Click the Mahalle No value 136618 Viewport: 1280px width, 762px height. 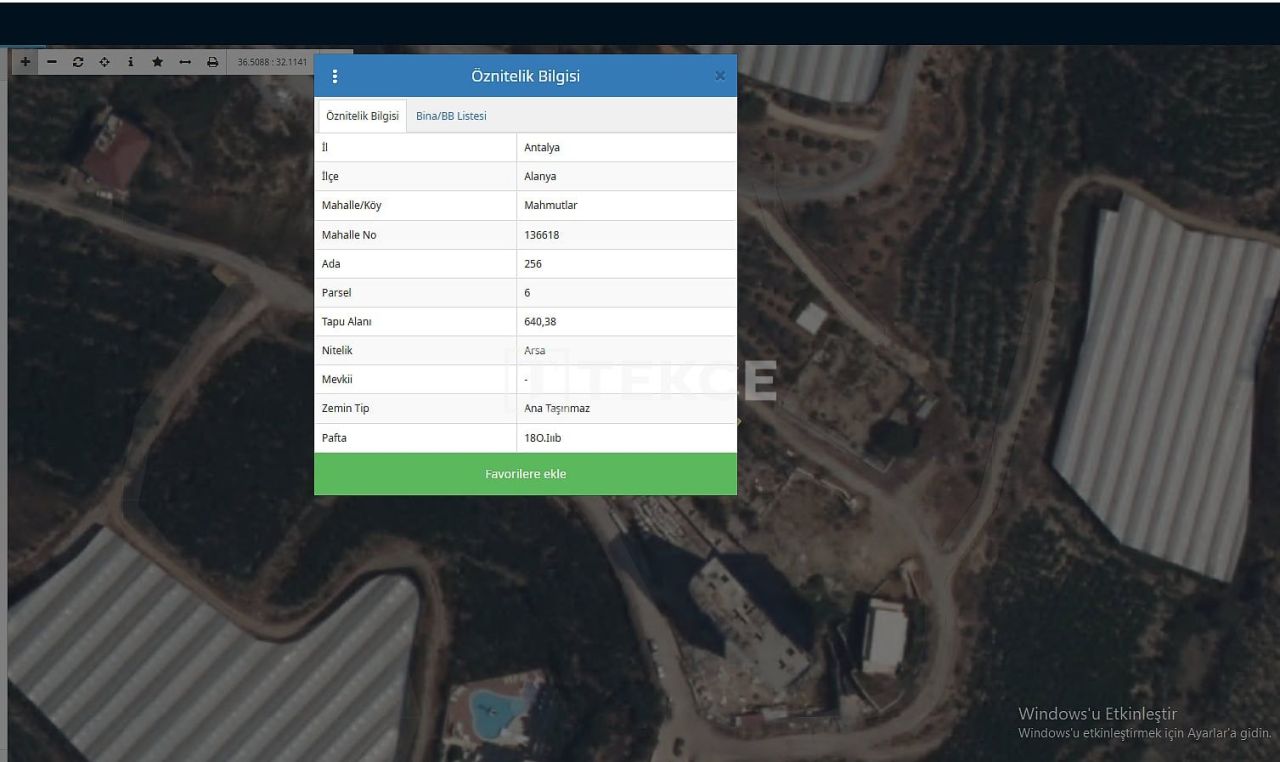543,235
